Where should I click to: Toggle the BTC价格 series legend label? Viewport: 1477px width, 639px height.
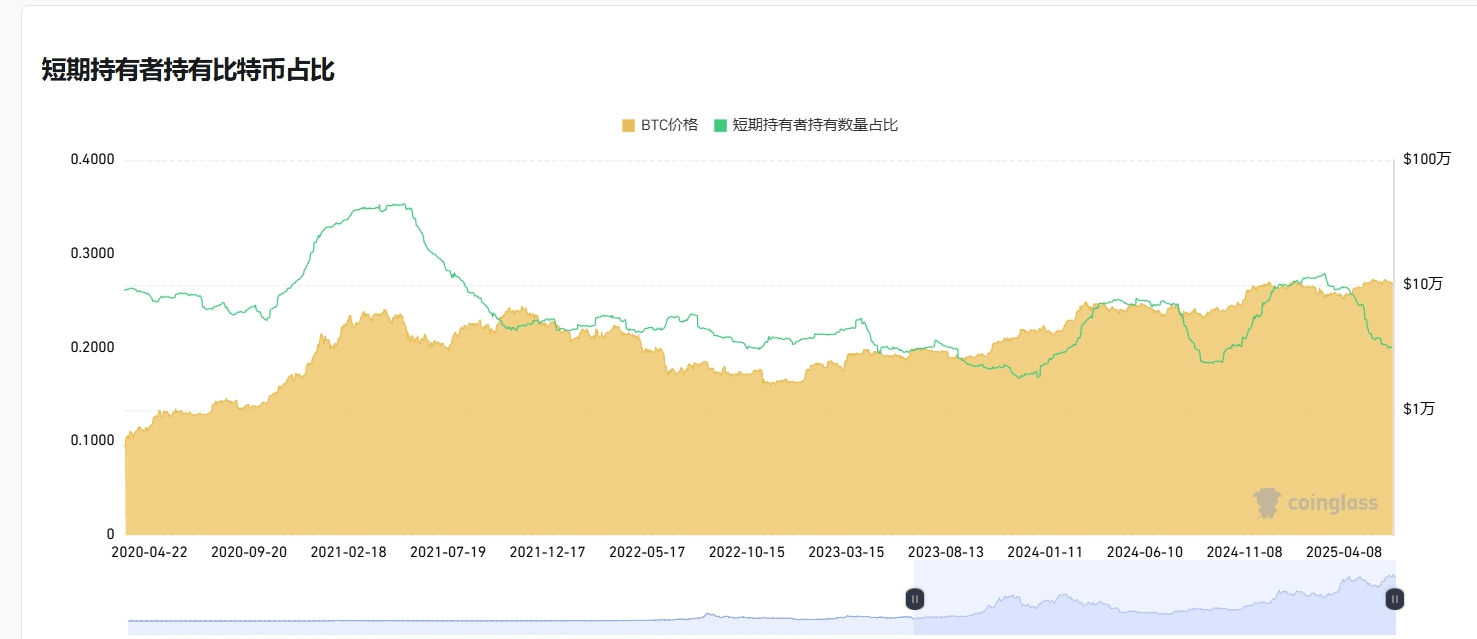pos(668,125)
